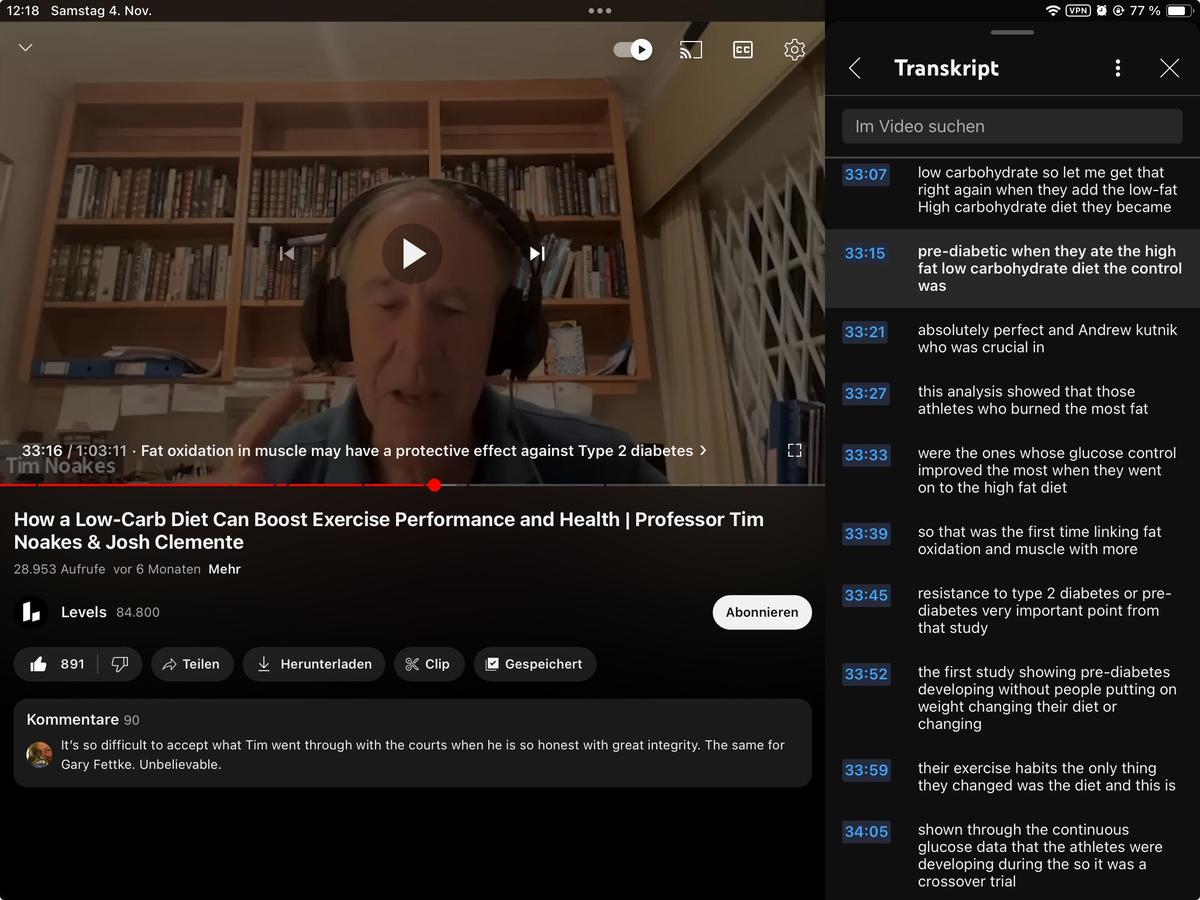This screenshot has width=1200, height=900.
Task: Subscribe with the Abonnieren button
Action: pos(761,612)
